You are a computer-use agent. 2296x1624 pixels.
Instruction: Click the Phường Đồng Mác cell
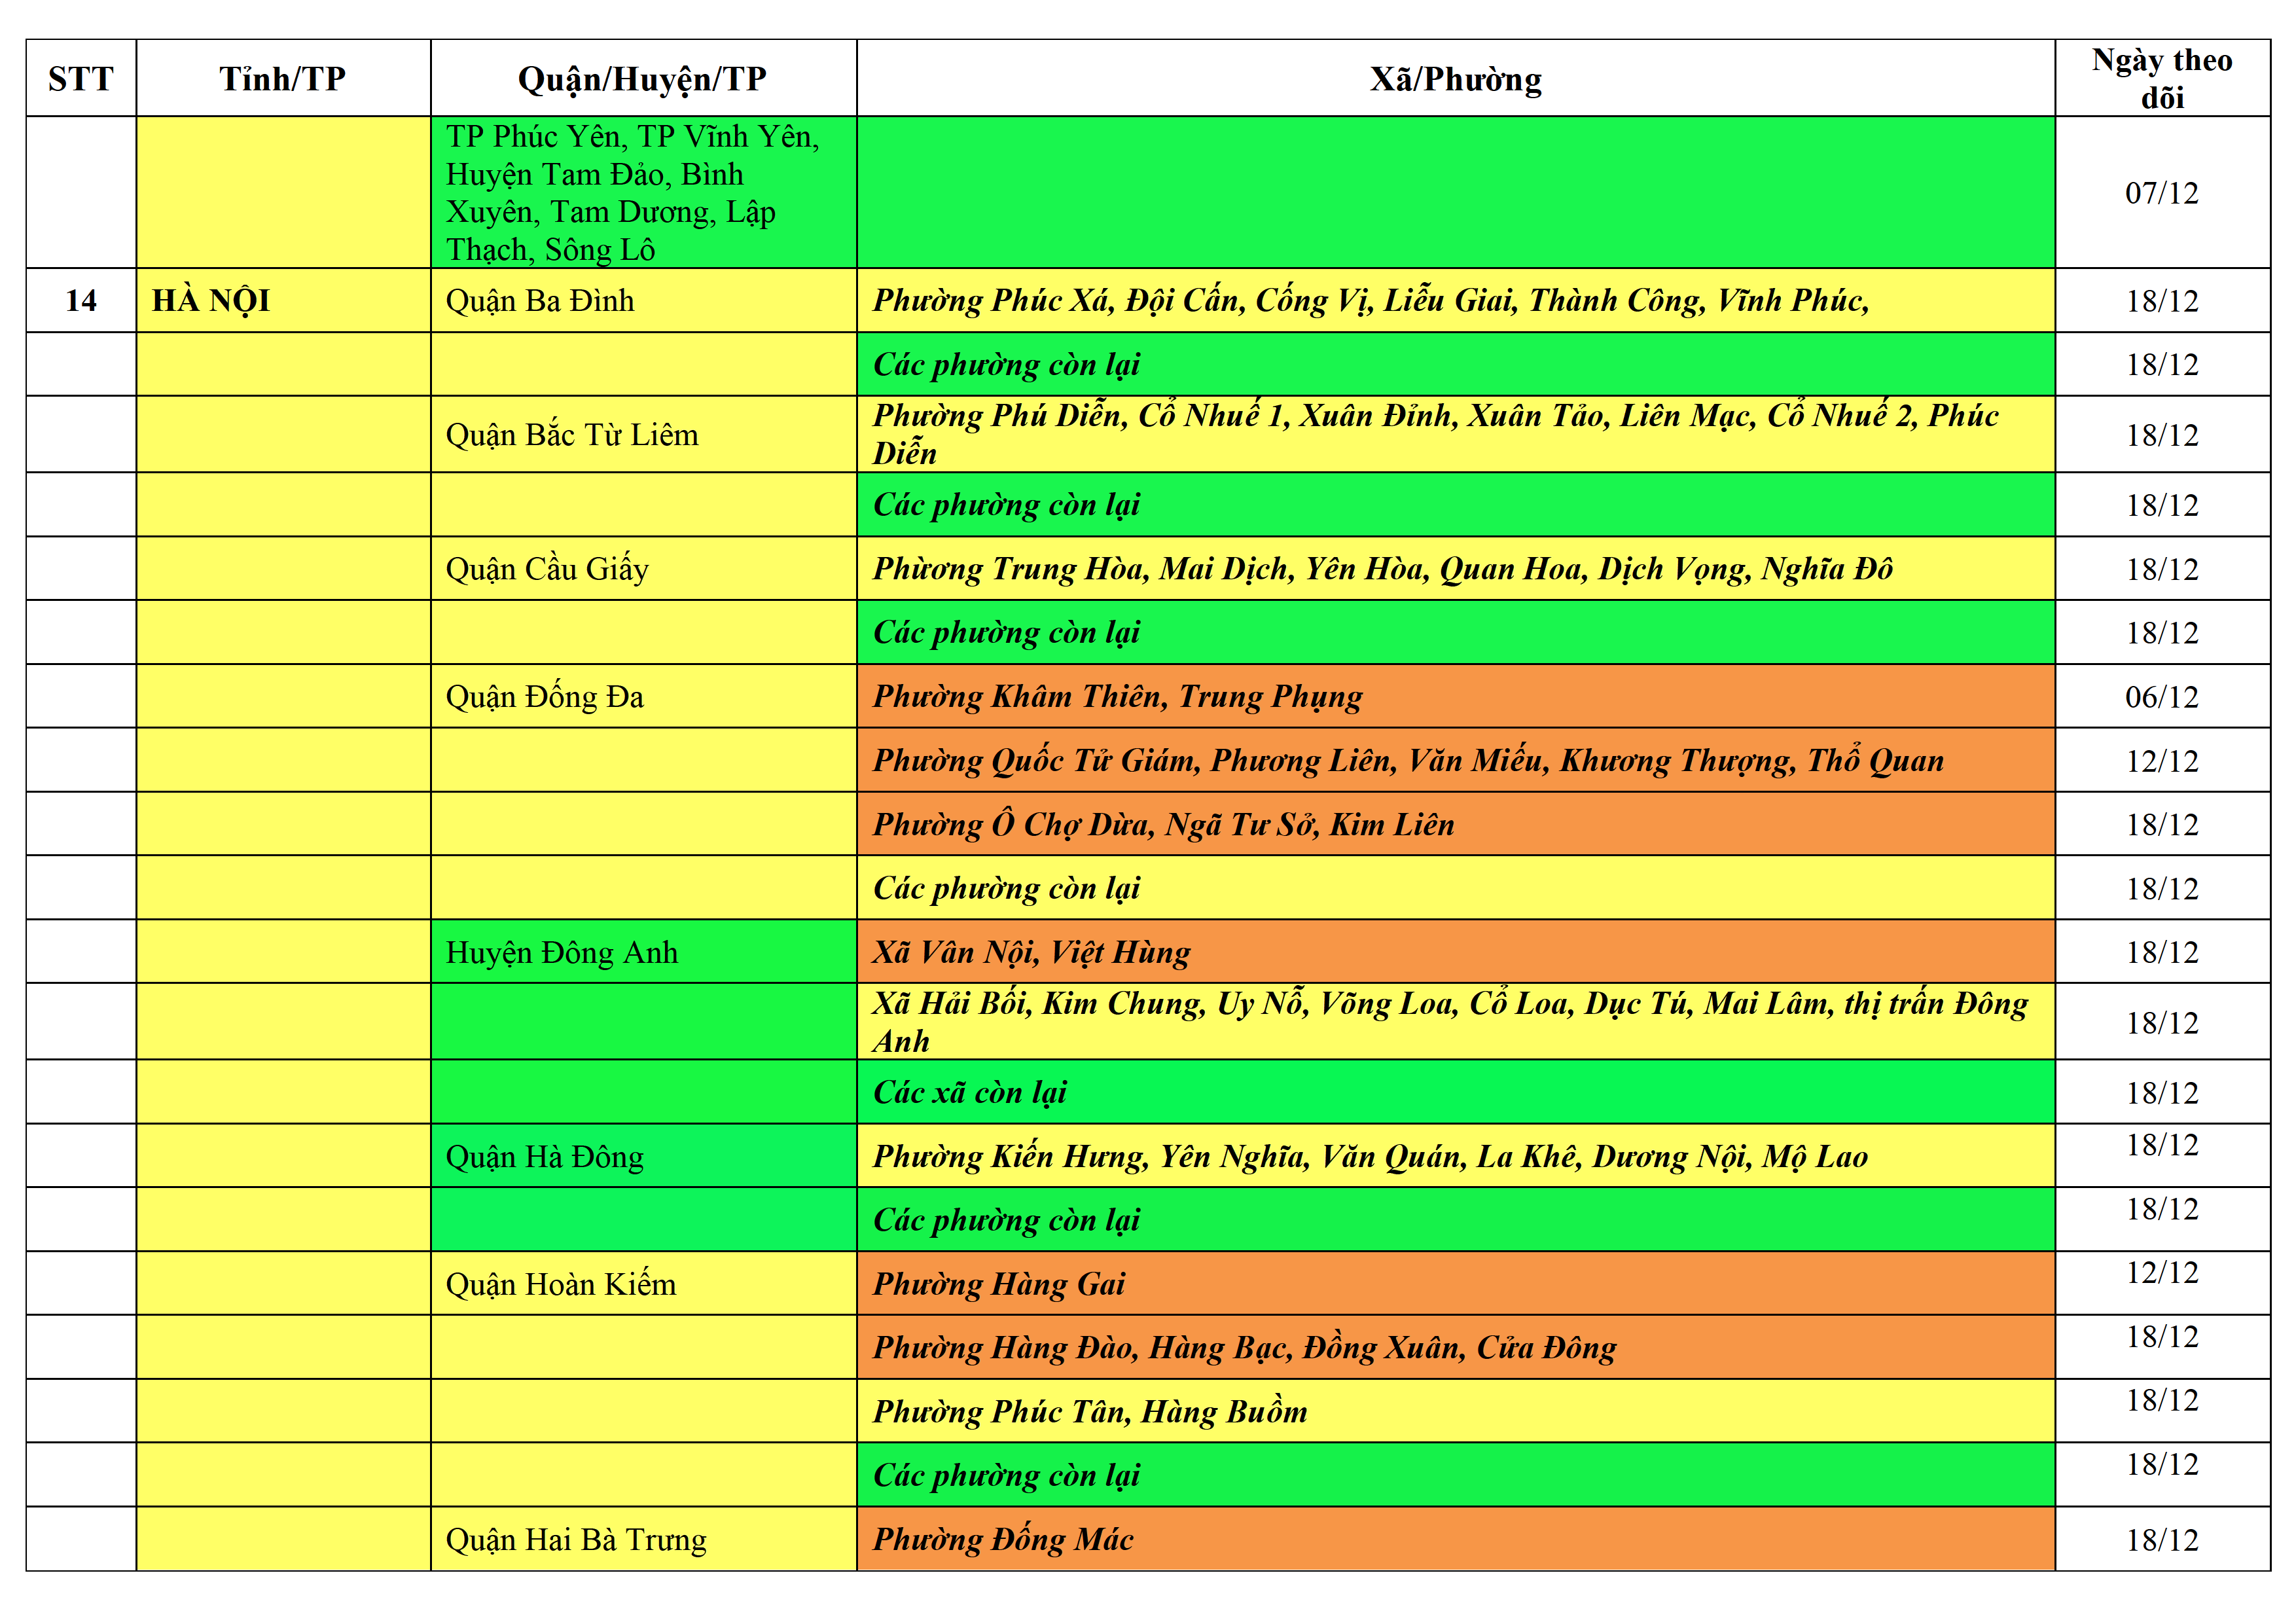pyautogui.click(x=1455, y=1539)
